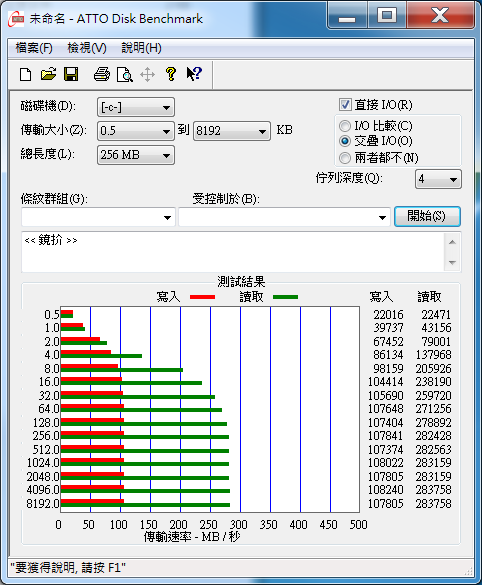Save results with the floppy disk icon
Screen dimensions: 482x585
(71, 75)
